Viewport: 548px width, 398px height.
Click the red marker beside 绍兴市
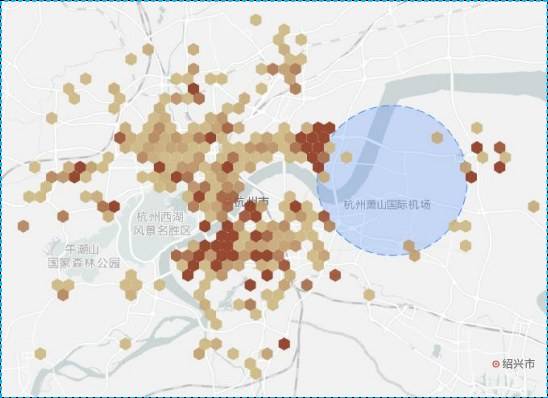tap(496, 364)
